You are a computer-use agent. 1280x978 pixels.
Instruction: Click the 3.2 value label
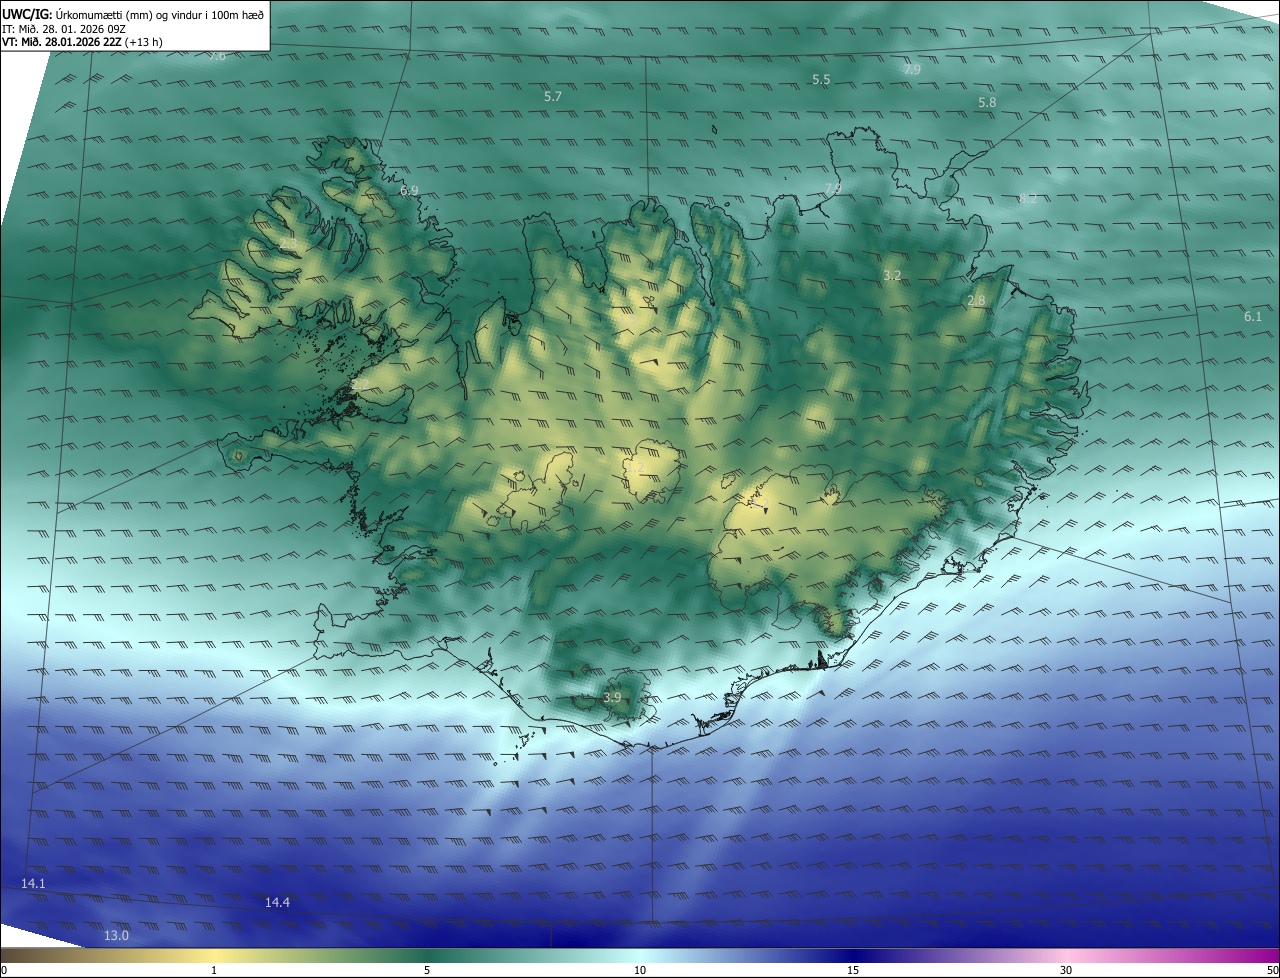893,275
